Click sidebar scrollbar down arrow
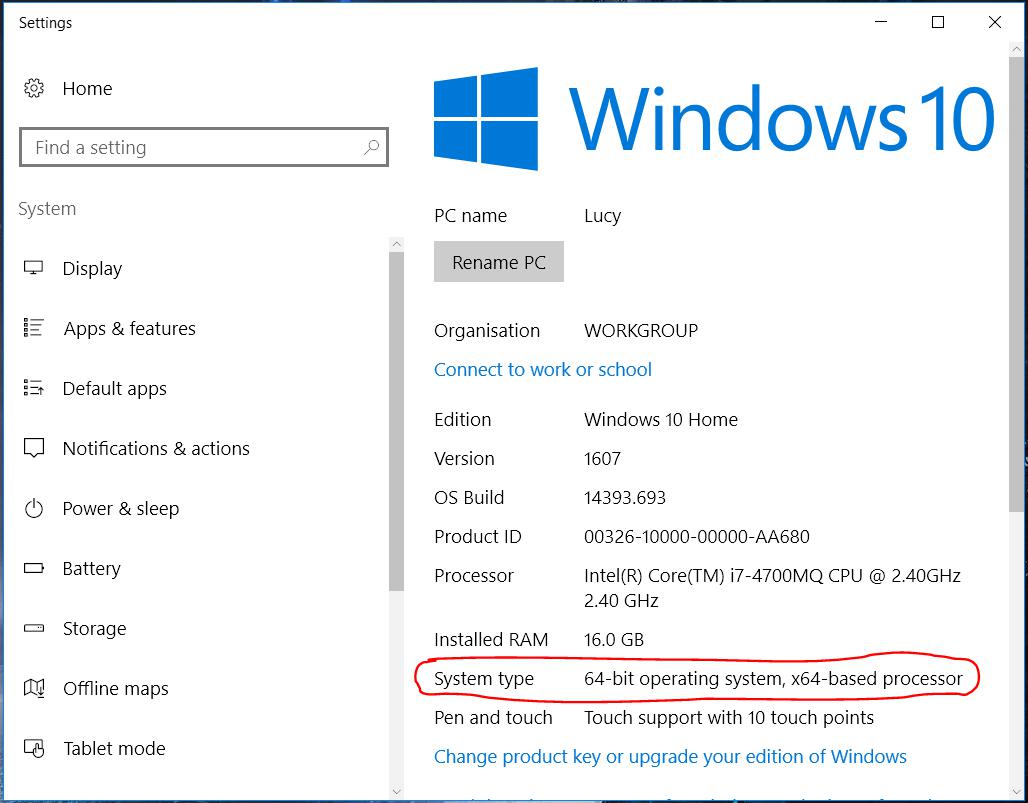Viewport: 1028px width, 803px height. [396, 791]
